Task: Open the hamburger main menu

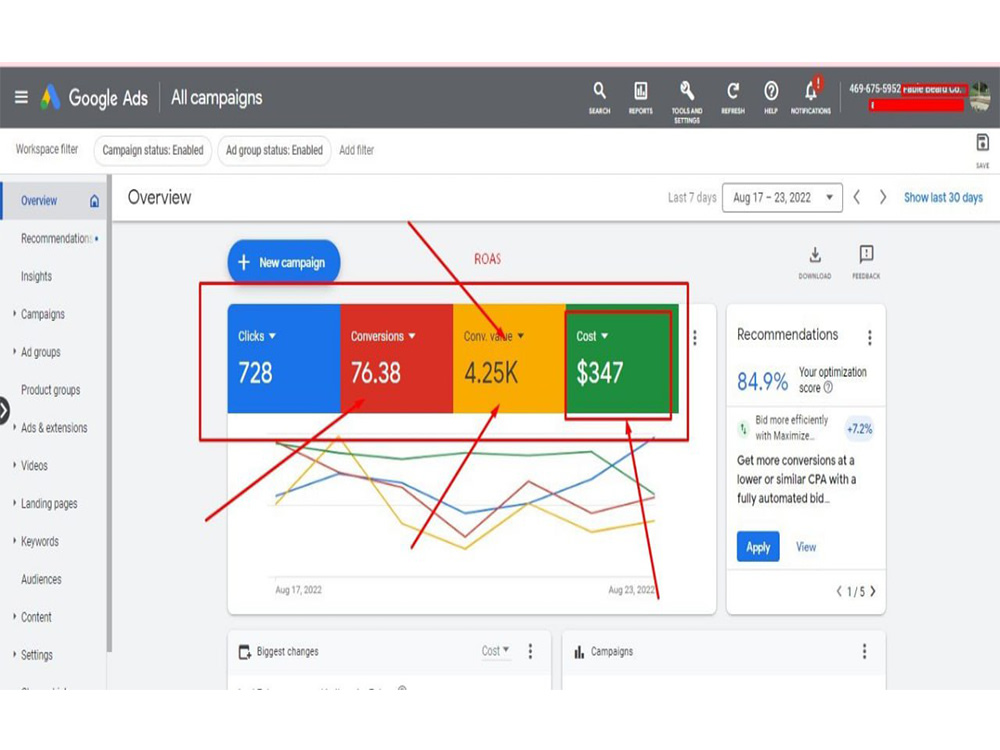Action: (21, 97)
